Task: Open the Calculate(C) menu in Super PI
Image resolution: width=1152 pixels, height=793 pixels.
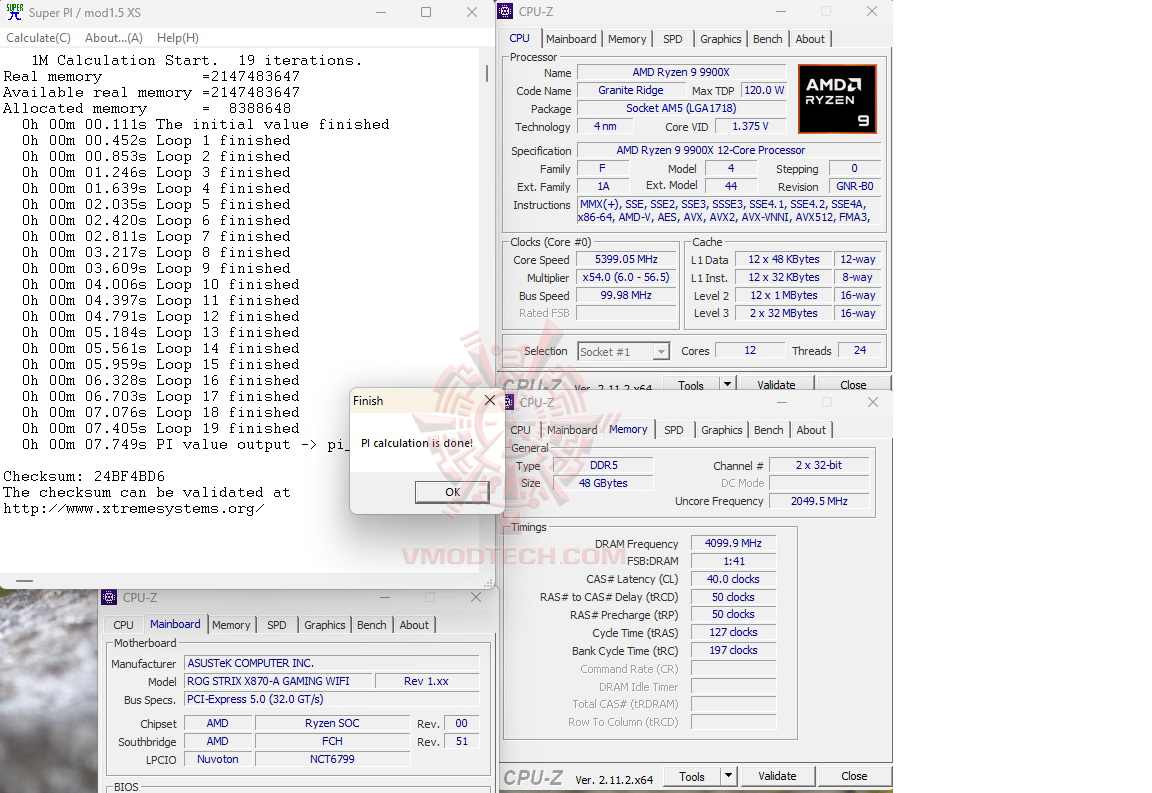Action: (38, 37)
